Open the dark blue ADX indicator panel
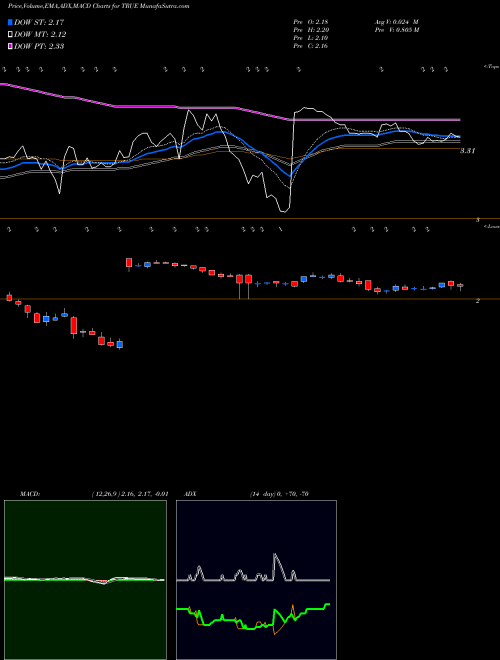500x660 pixels. pos(256,580)
